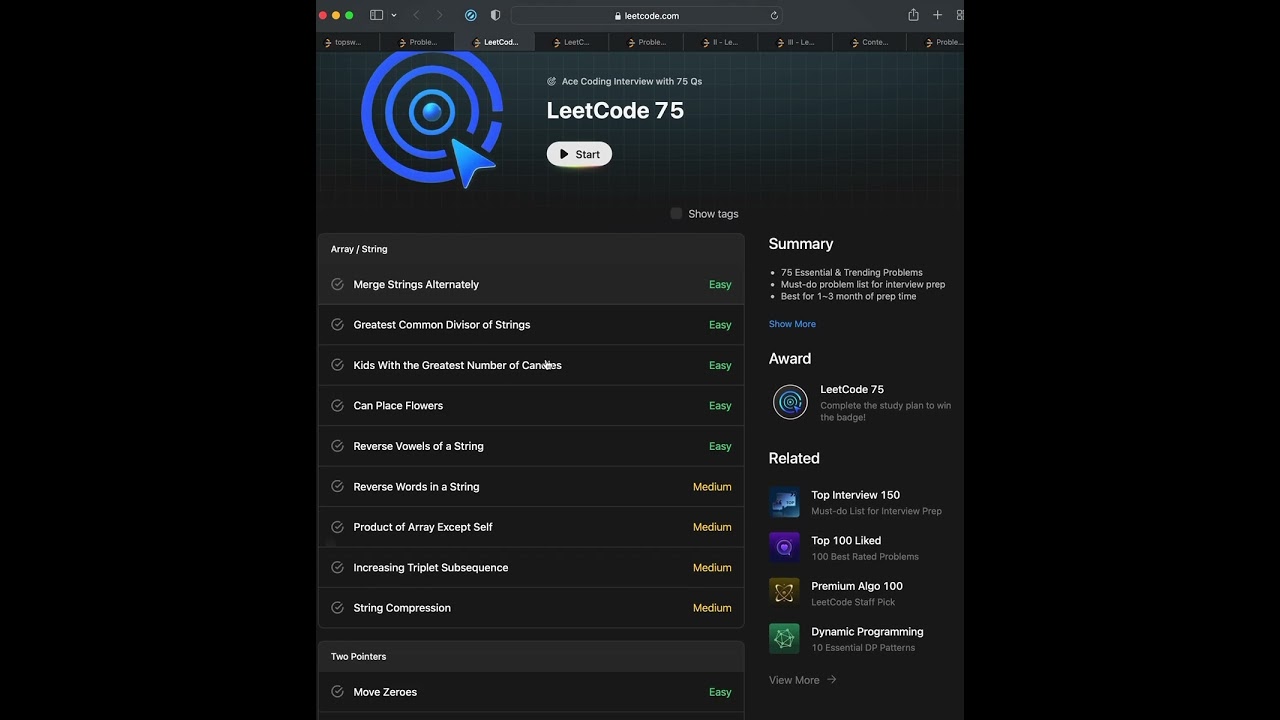Open View More related study plans
This screenshot has width=1280, height=720.
[x=803, y=680]
